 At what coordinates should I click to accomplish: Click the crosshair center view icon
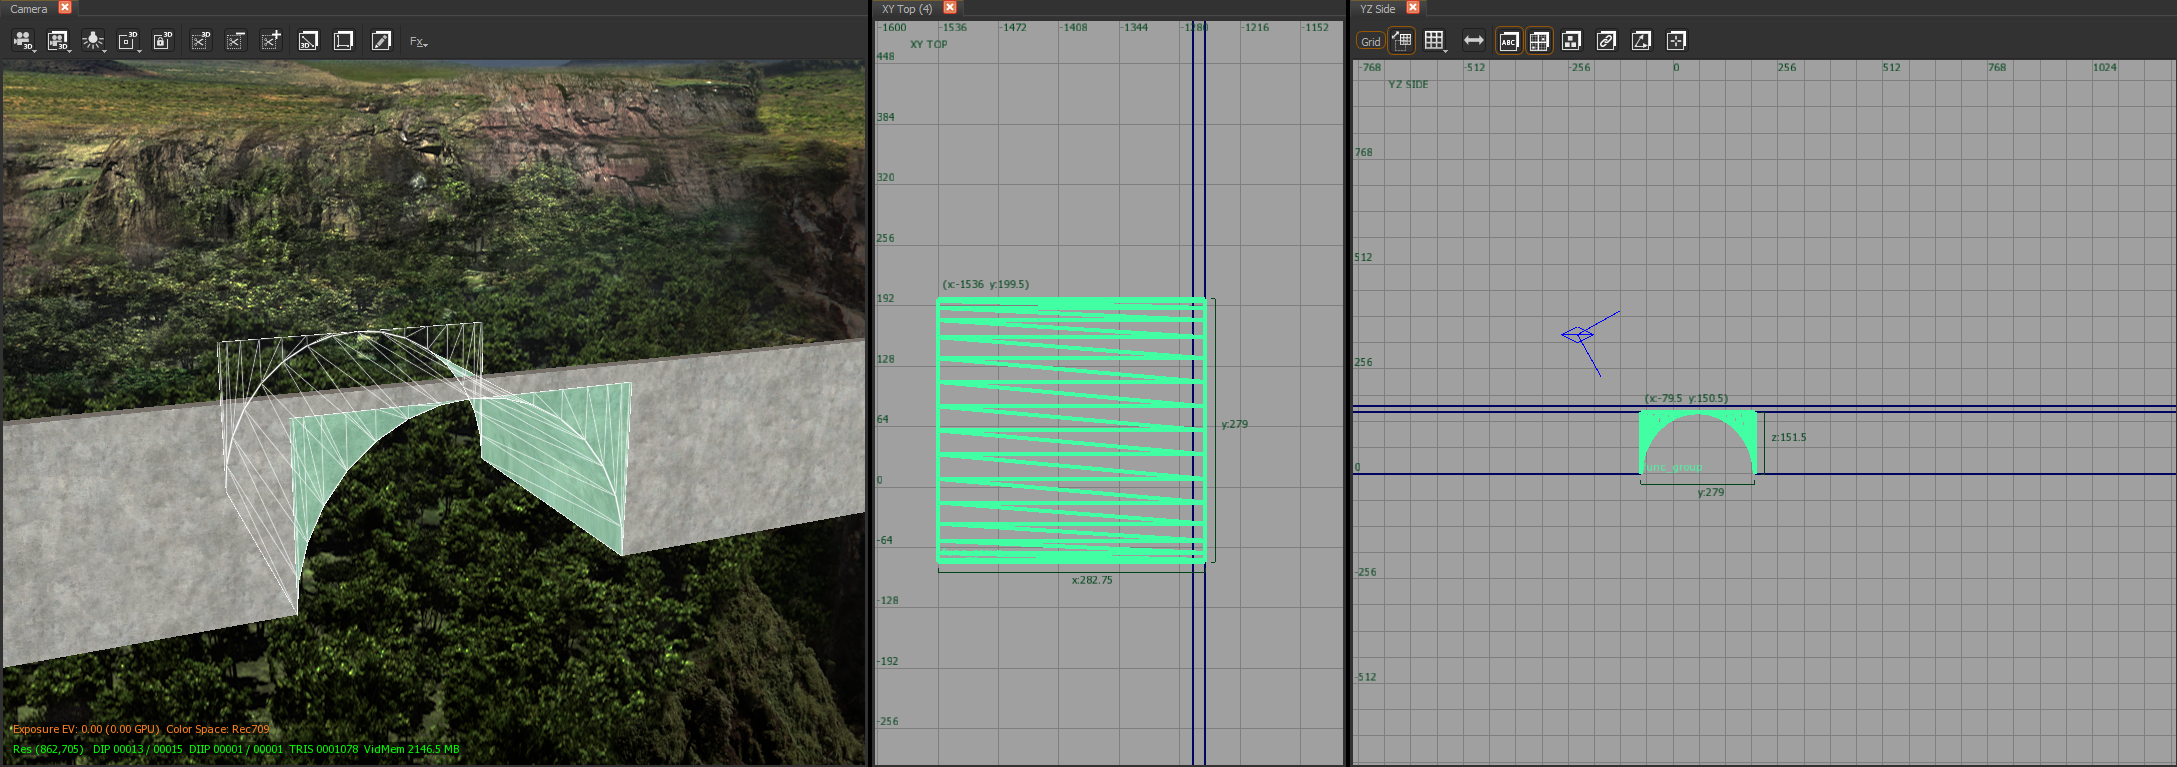click(x=1676, y=41)
